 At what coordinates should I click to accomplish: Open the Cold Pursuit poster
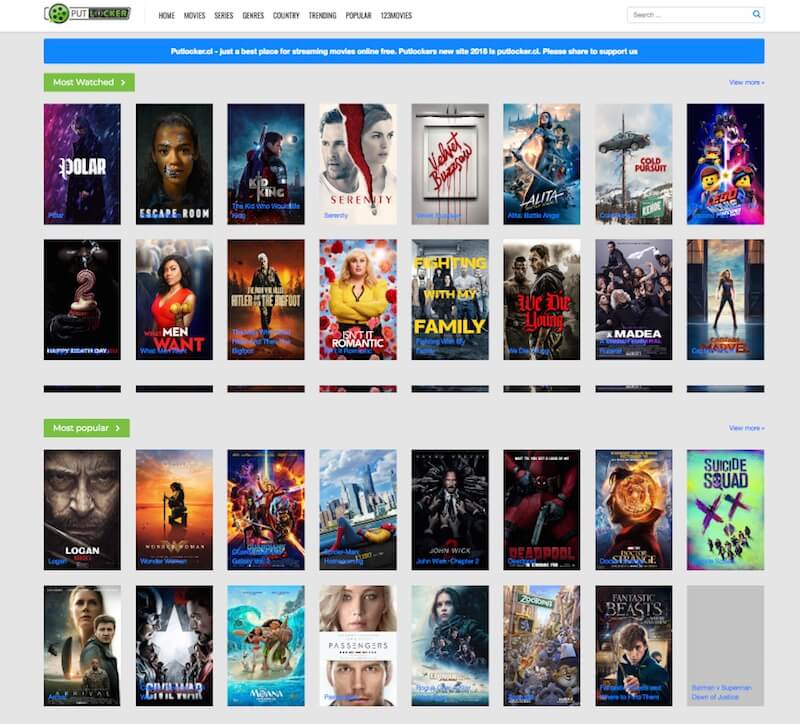click(x=634, y=164)
